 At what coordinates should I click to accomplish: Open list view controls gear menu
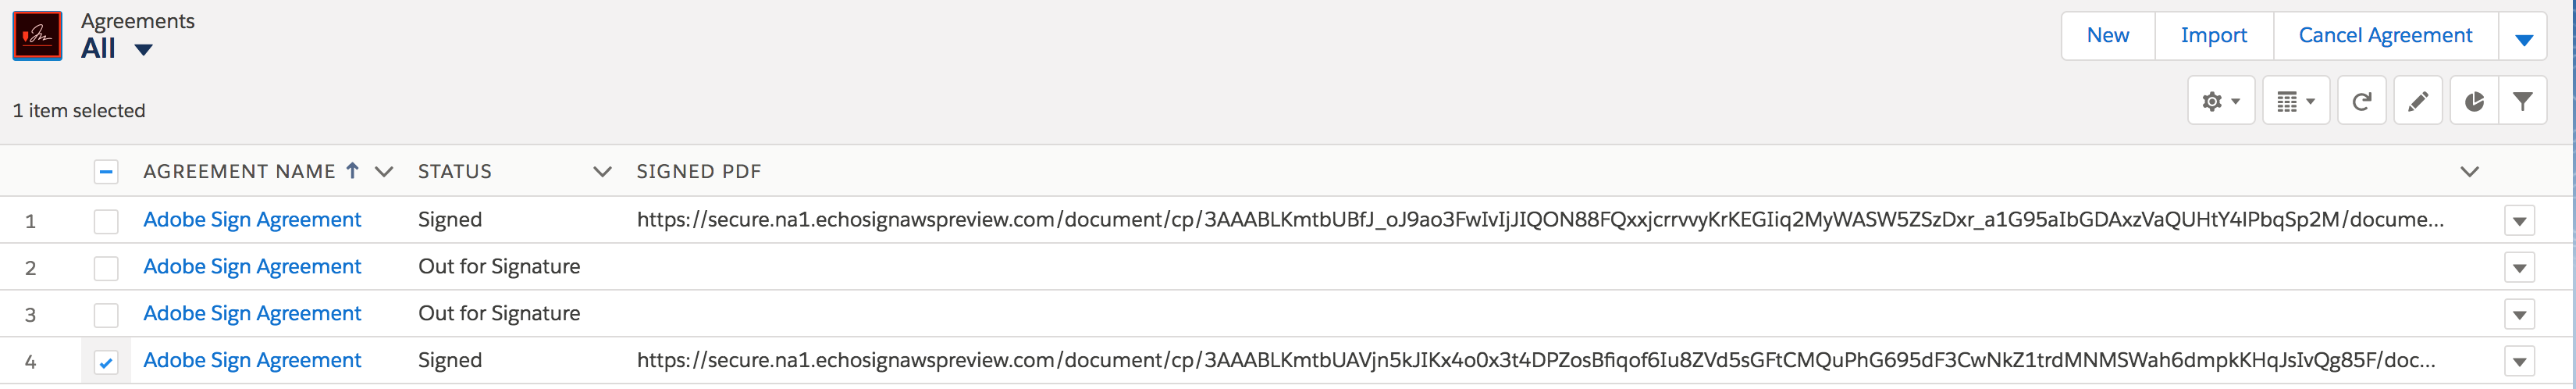pos(2220,101)
